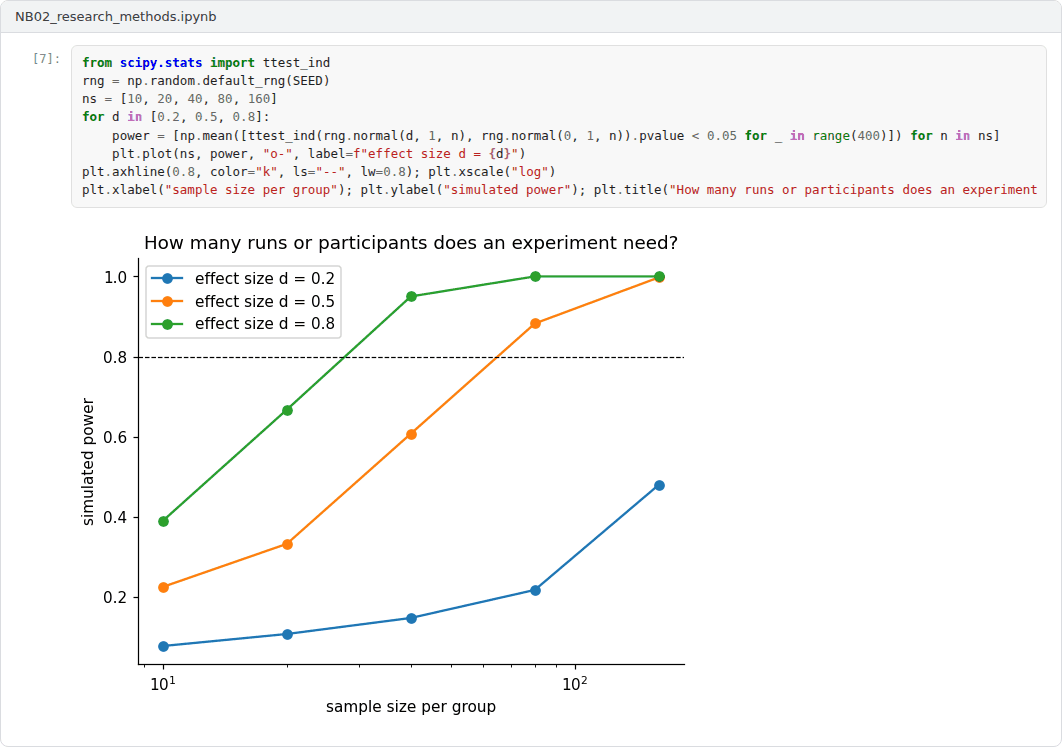Click the y-axis tick label 0.4
1062x747 pixels.
click(x=116, y=517)
